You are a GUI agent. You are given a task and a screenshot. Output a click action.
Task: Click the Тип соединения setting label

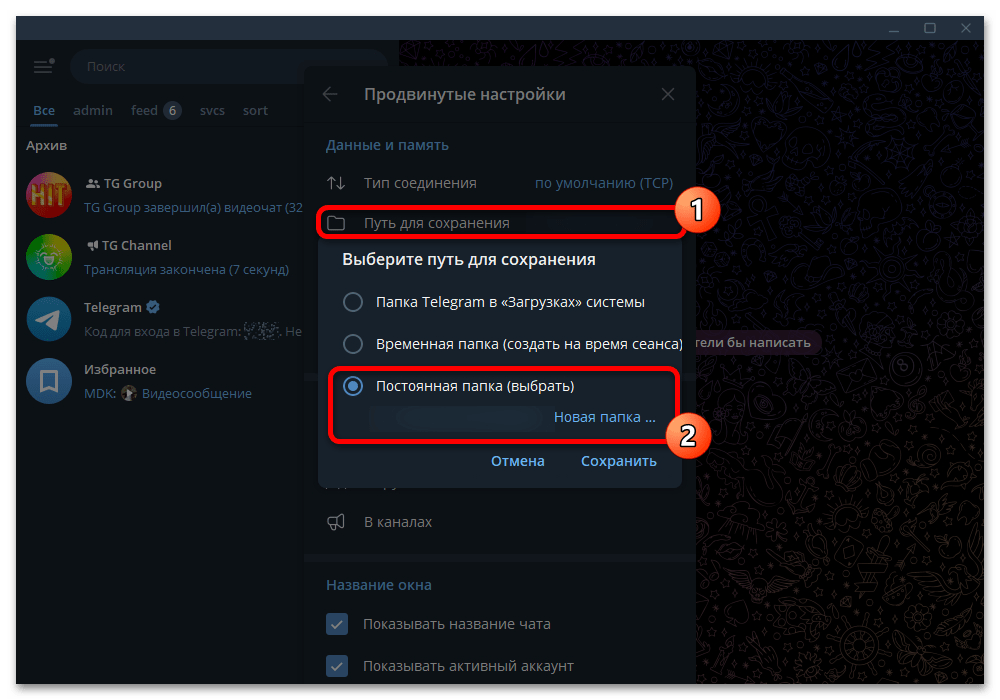coord(420,184)
